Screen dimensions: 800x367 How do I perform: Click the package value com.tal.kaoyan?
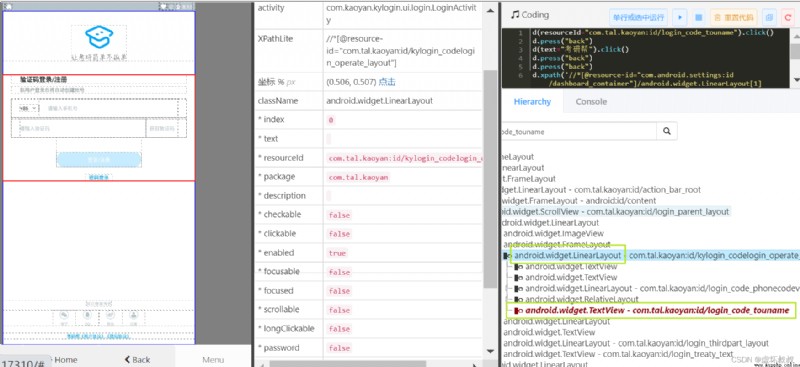click(x=358, y=177)
